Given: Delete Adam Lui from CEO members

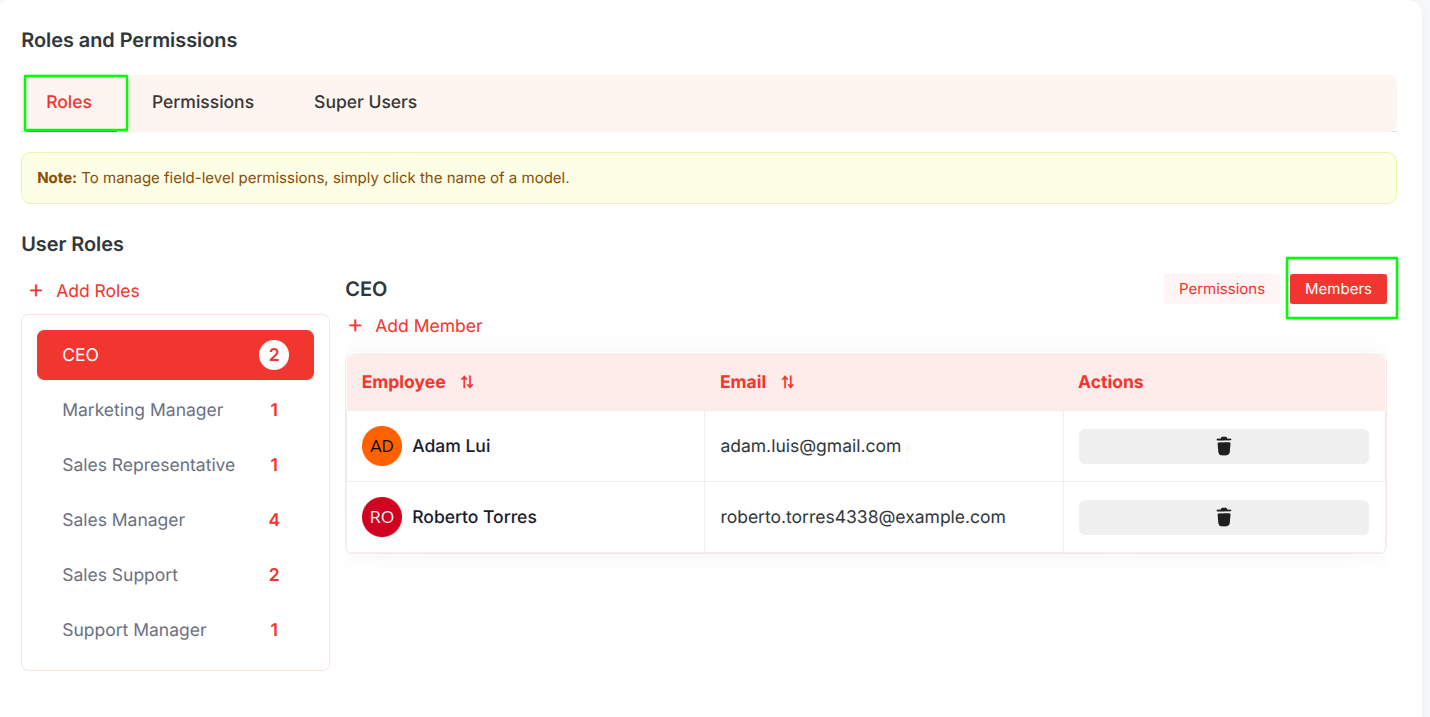Looking at the screenshot, I should (x=1223, y=446).
